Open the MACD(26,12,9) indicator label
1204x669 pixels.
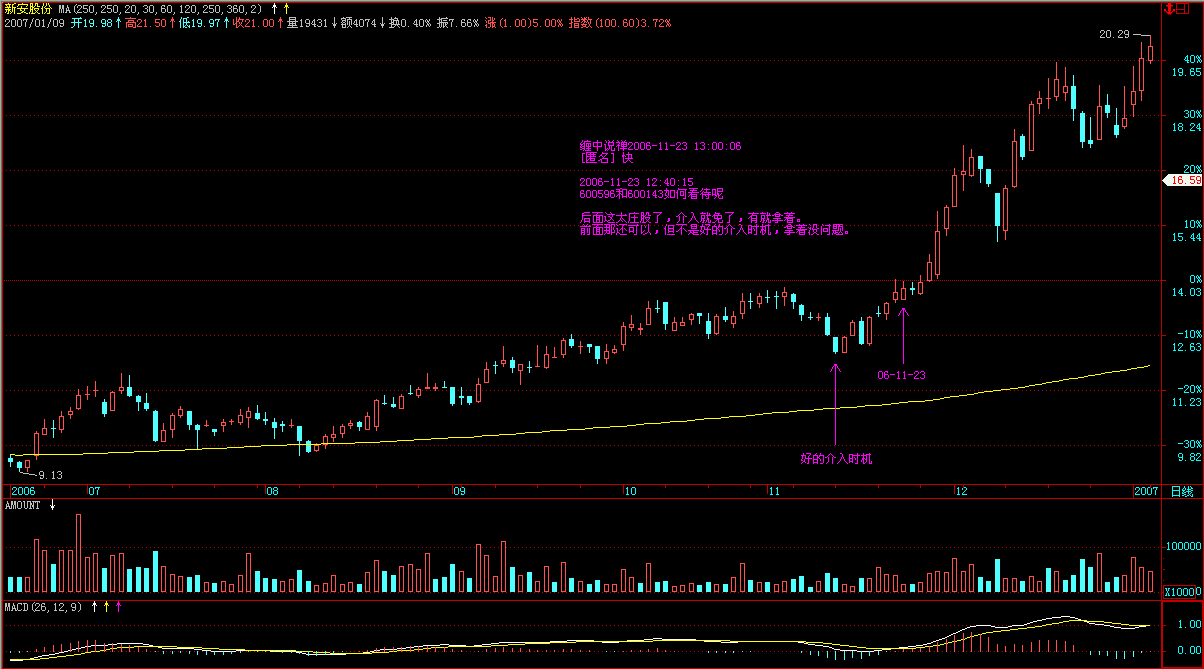pos(45,607)
